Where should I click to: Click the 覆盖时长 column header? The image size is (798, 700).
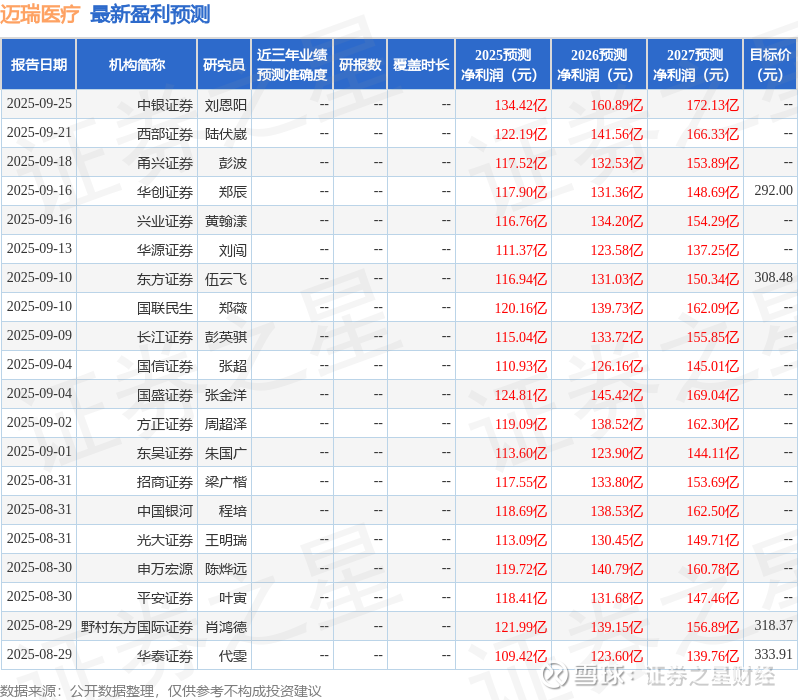pos(421,64)
